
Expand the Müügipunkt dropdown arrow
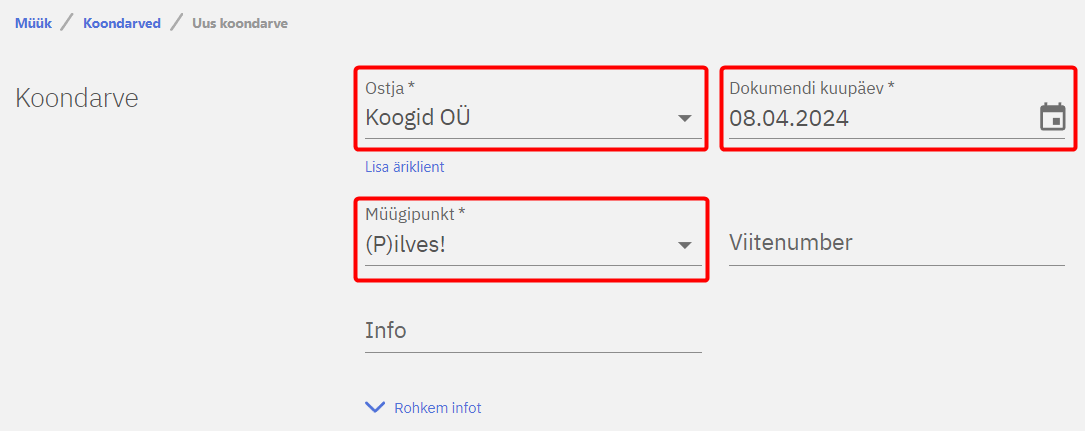pyautogui.click(x=685, y=245)
